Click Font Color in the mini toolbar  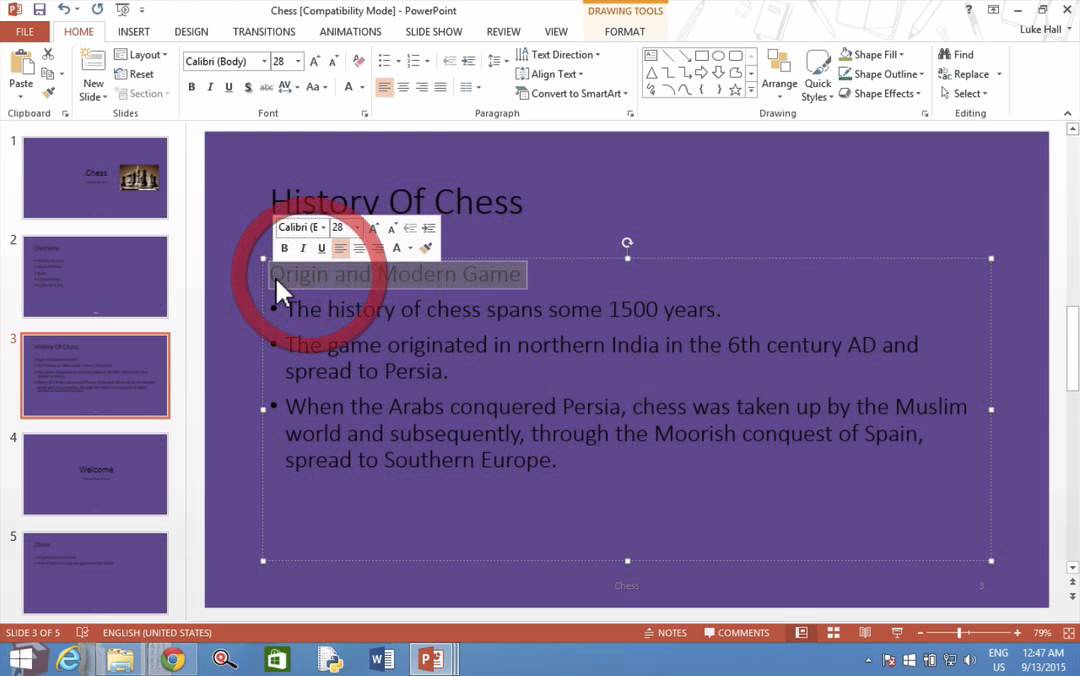point(397,248)
